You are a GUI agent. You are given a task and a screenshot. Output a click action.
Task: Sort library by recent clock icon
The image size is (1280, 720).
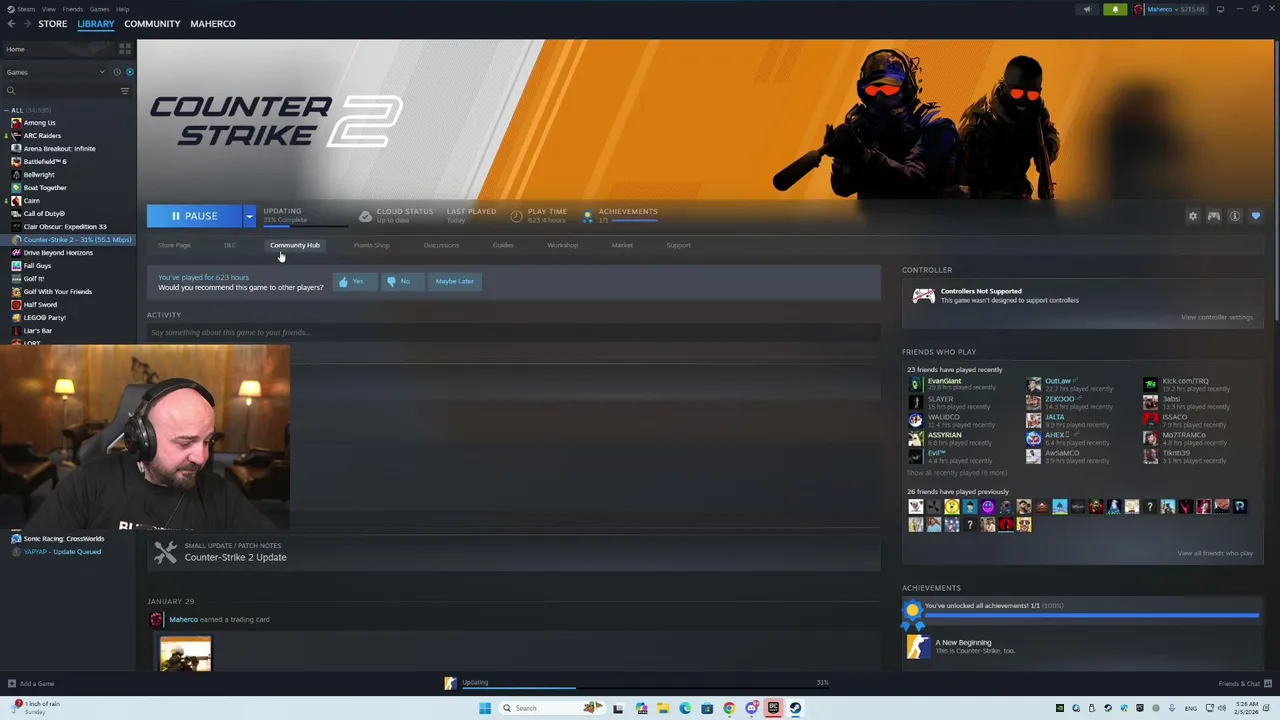tap(116, 72)
